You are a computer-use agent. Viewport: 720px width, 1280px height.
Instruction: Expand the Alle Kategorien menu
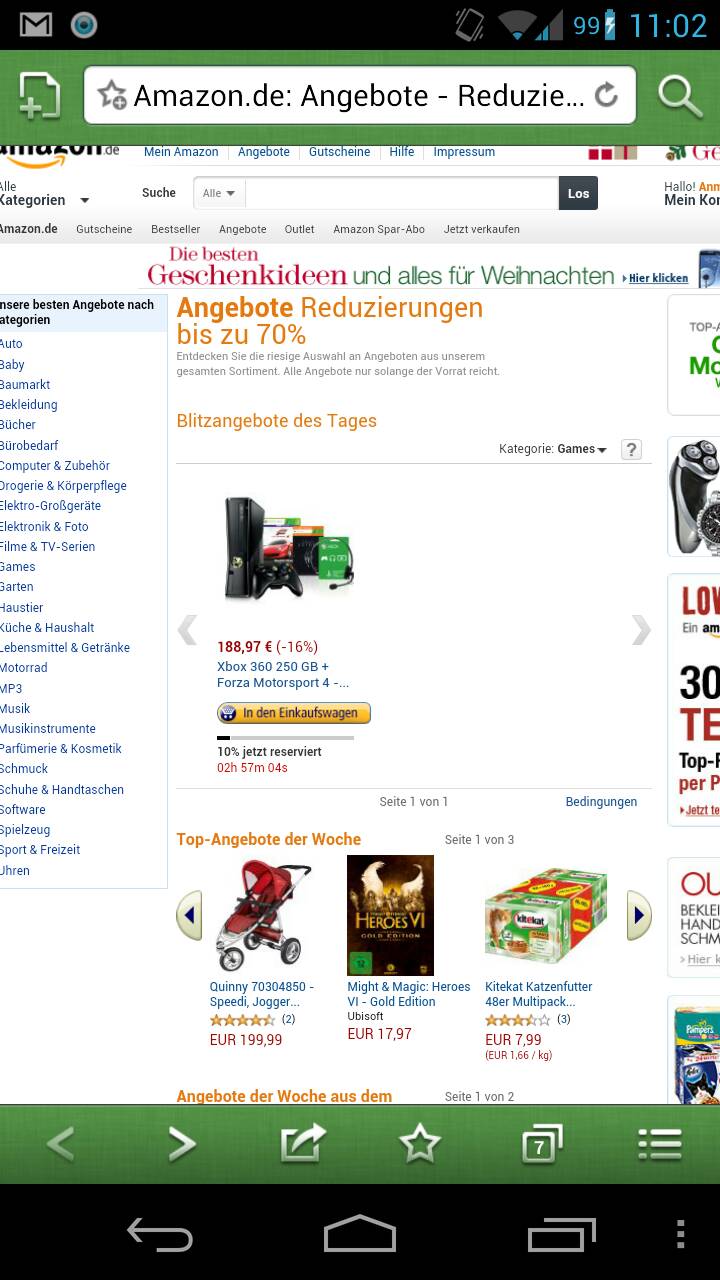(x=44, y=194)
